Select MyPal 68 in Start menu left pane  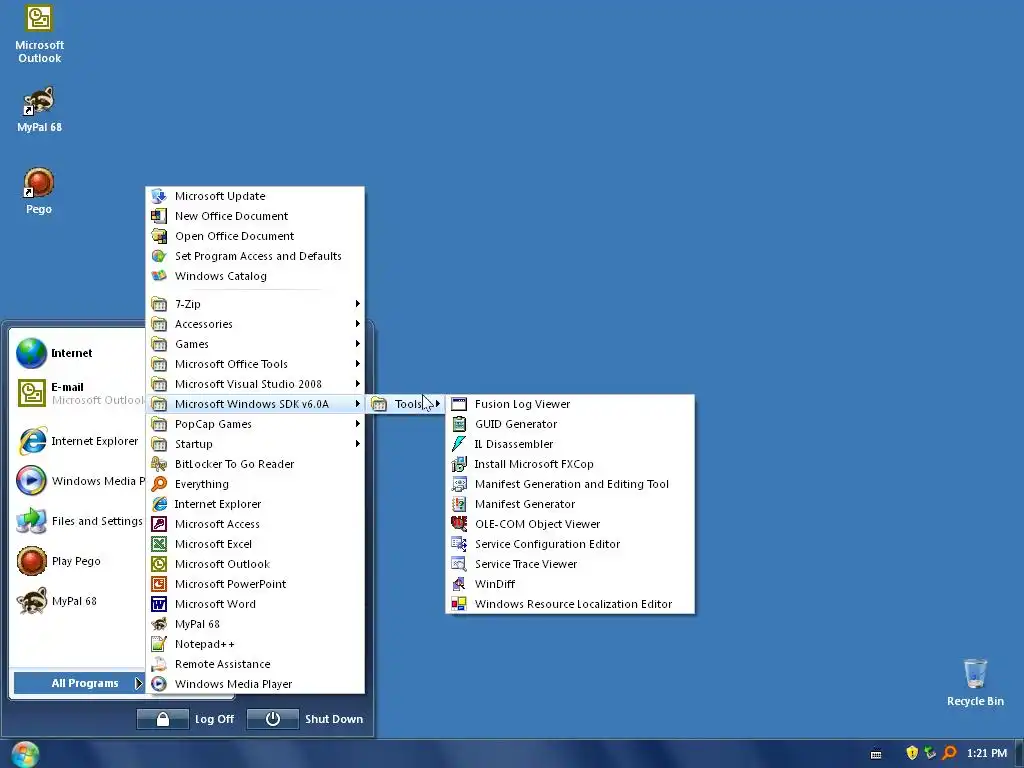(77, 601)
